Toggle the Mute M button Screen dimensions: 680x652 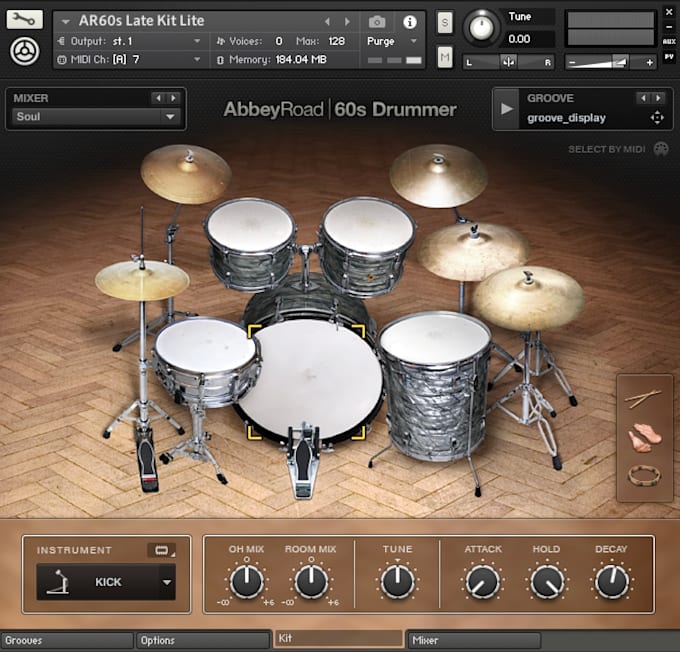pos(445,57)
